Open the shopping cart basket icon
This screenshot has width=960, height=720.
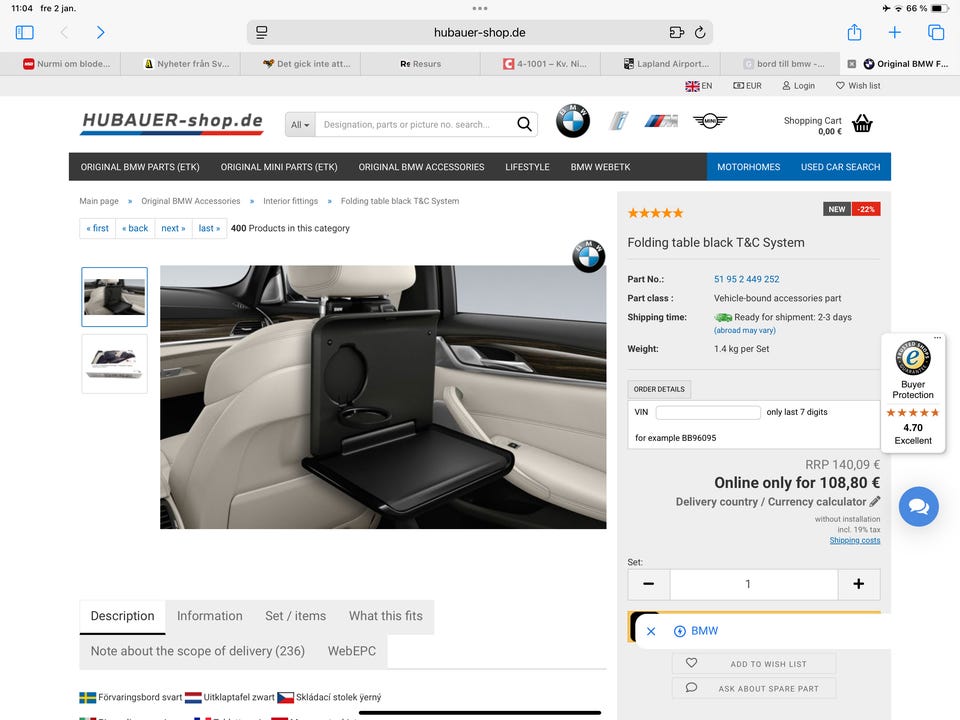point(862,124)
